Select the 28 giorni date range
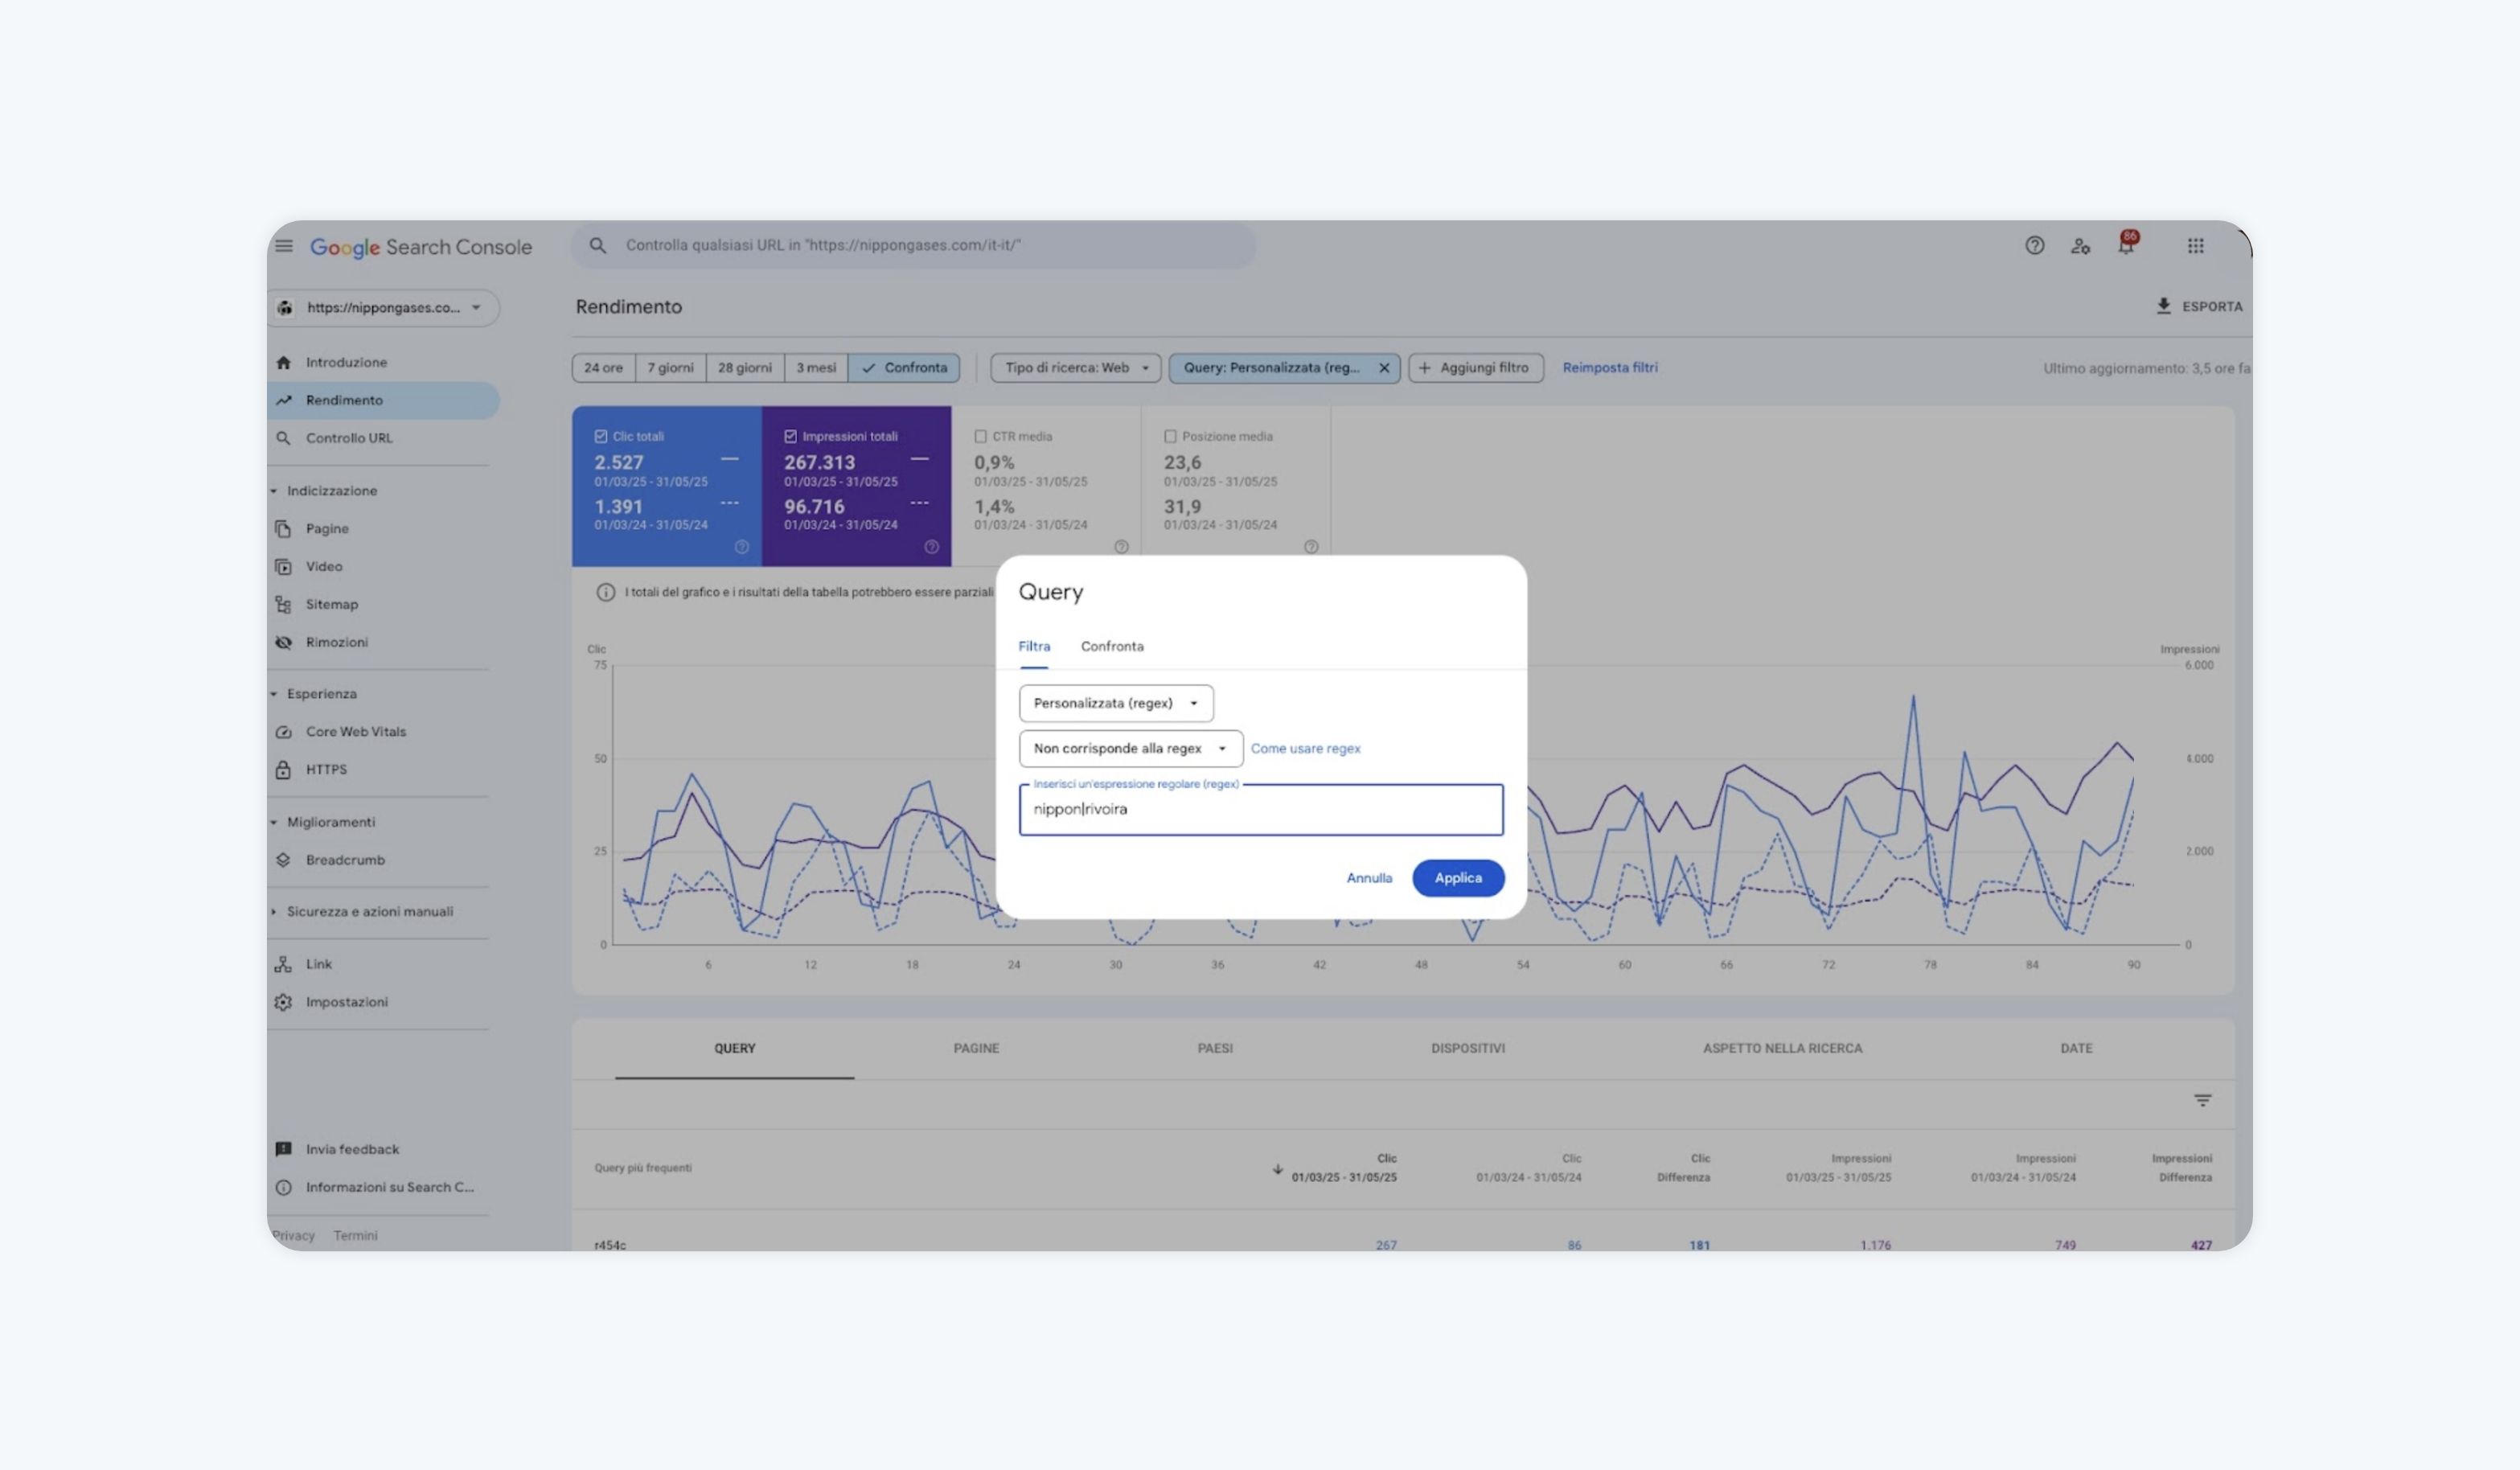This screenshot has width=2520, height=1470. coord(745,368)
